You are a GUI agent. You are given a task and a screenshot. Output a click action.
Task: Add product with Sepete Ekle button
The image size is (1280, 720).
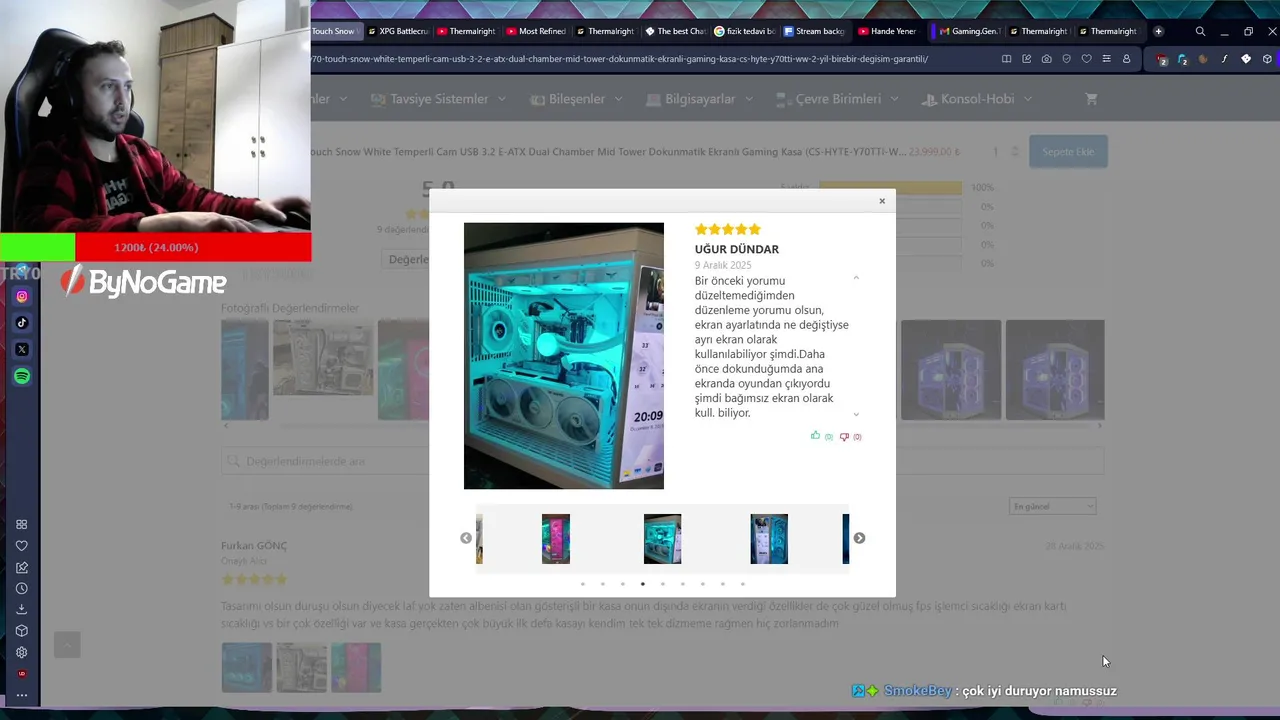pyautogui.click(x=1068, y=152)
